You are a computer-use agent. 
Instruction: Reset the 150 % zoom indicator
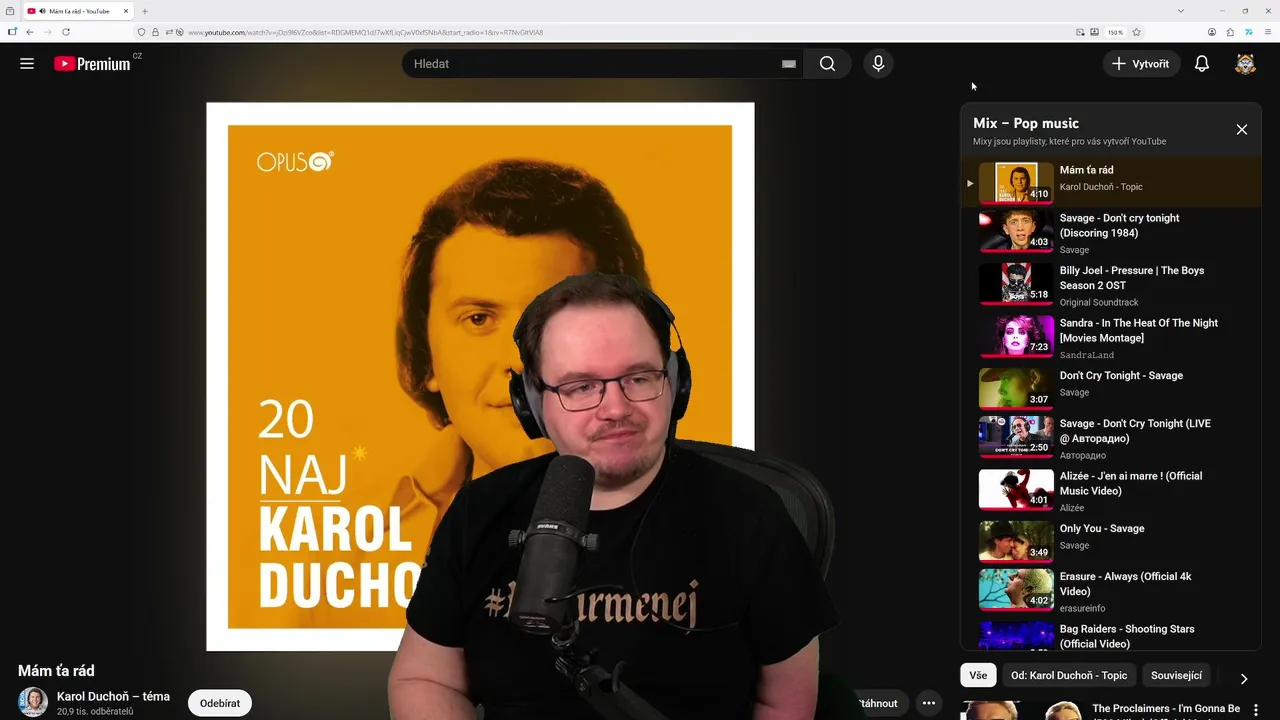(1115, 32)
